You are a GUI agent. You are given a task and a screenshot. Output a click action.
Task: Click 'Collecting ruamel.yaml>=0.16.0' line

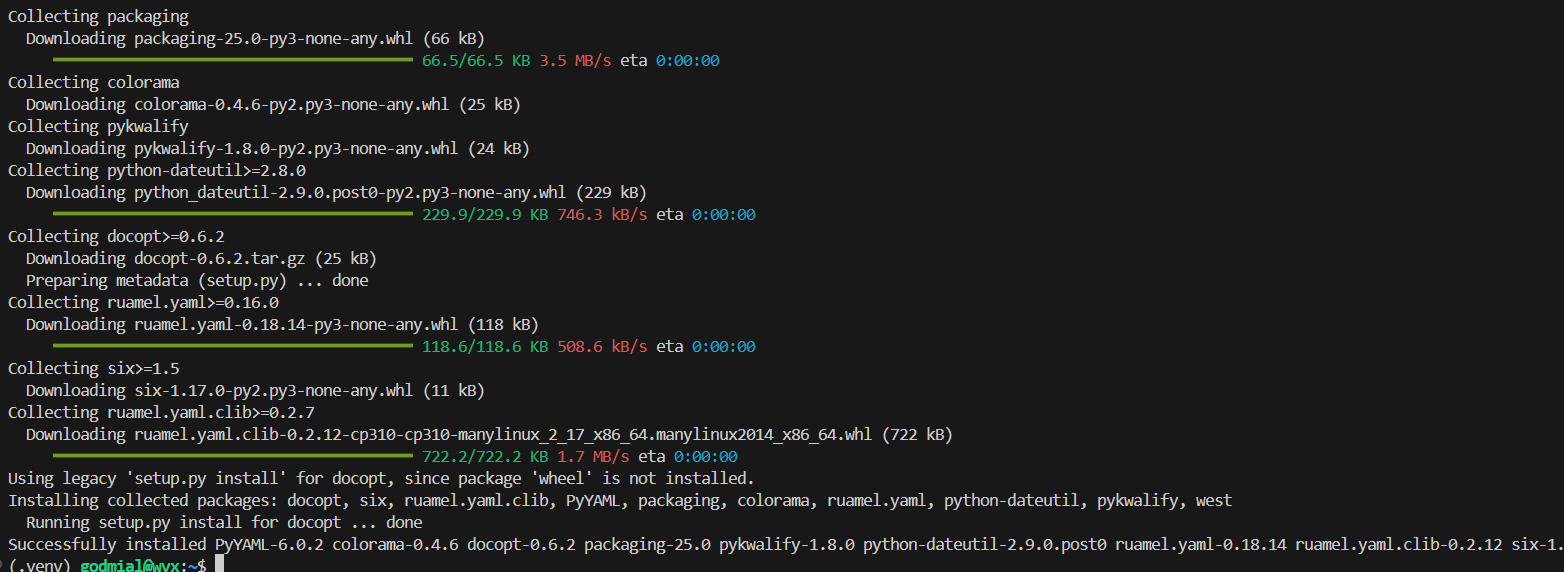(x=143, y=303)
